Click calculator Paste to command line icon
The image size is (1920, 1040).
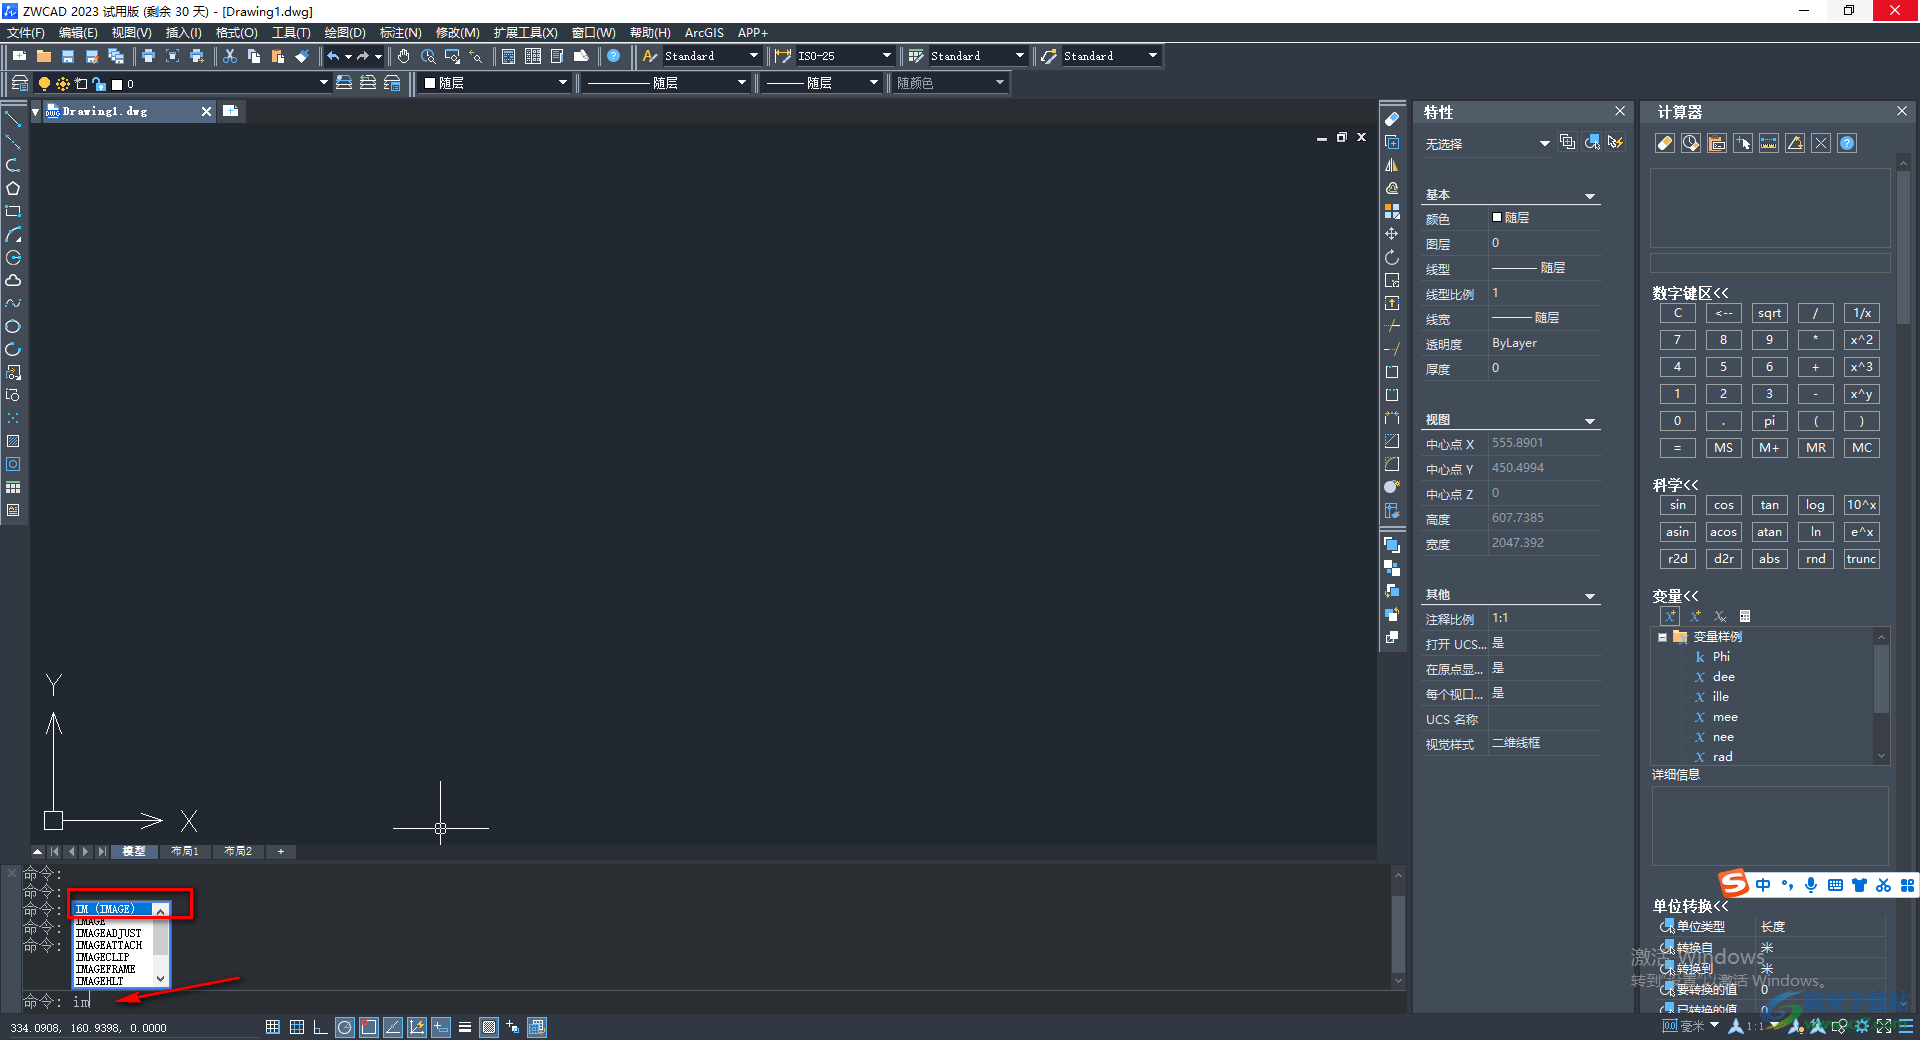[x=1717, y=143]
